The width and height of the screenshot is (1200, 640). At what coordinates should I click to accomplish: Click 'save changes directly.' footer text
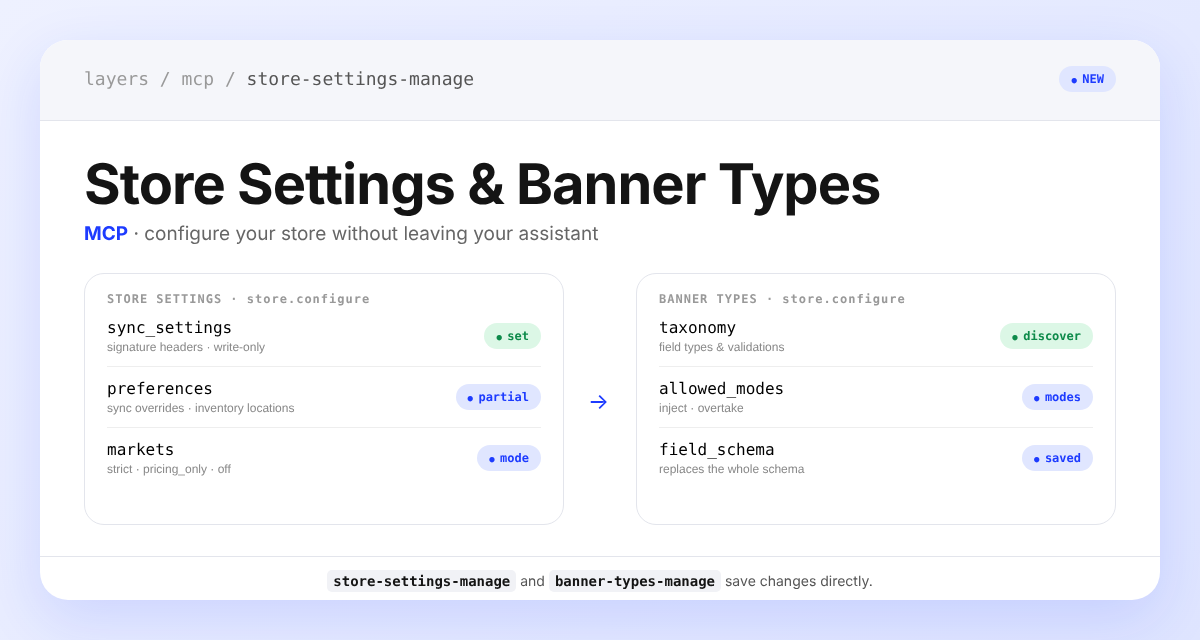(799, 581)
